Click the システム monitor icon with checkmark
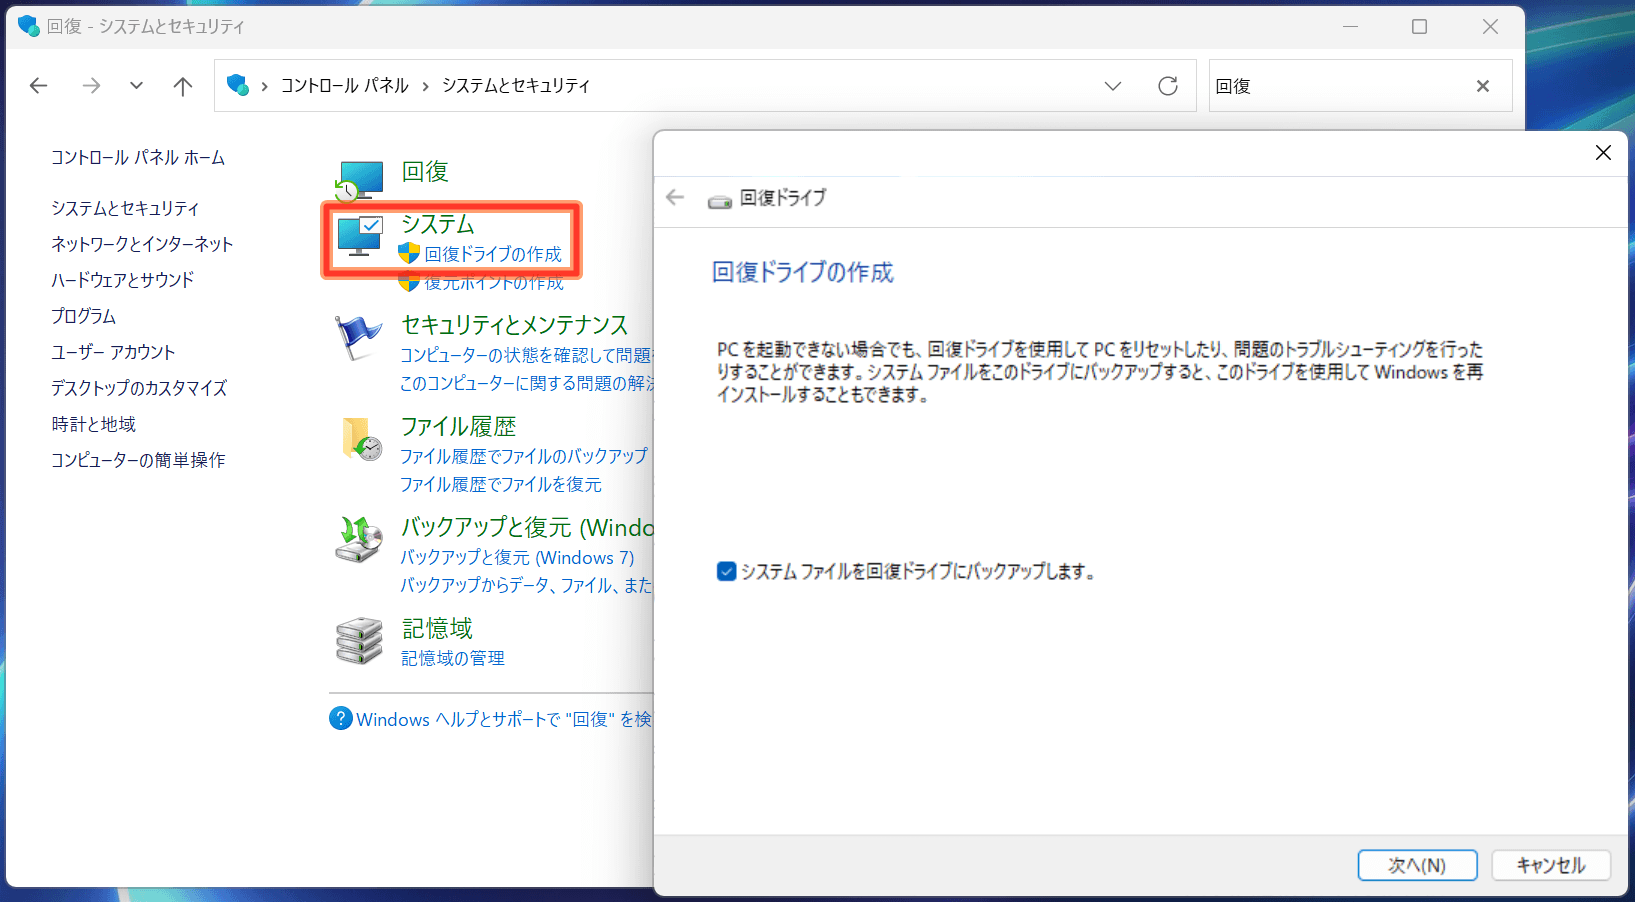The width and height of the screenshot is (1635, 902). (359, 236)
